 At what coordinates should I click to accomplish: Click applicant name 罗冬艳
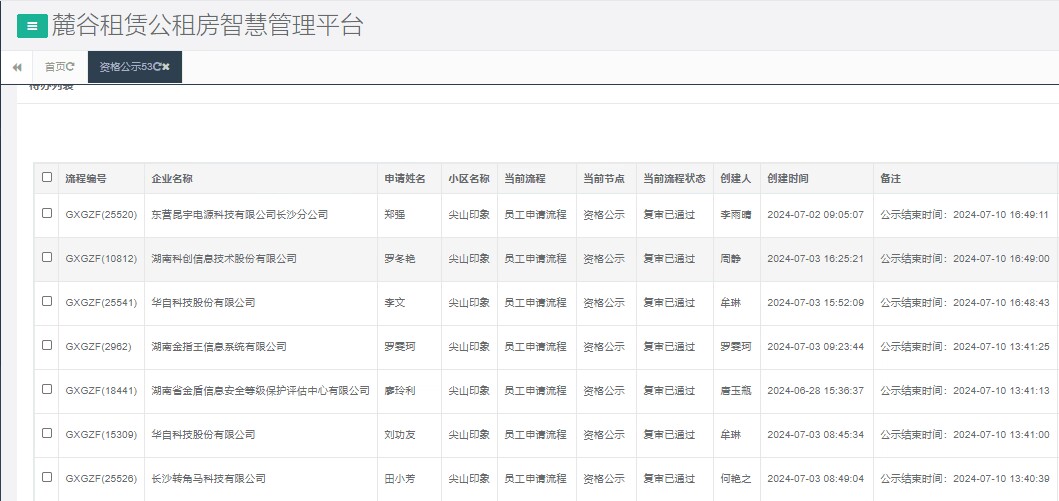coord(400,259)
